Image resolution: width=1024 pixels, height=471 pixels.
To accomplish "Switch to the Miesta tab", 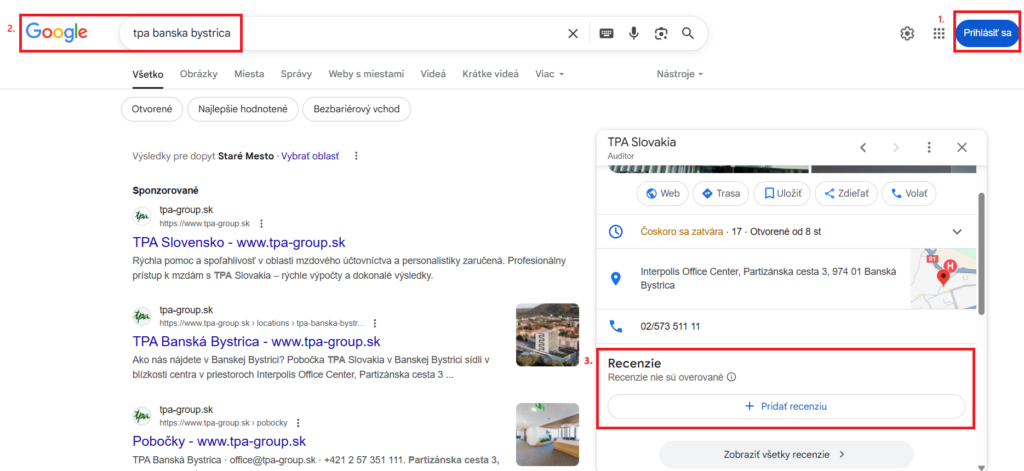I will 249,74.
